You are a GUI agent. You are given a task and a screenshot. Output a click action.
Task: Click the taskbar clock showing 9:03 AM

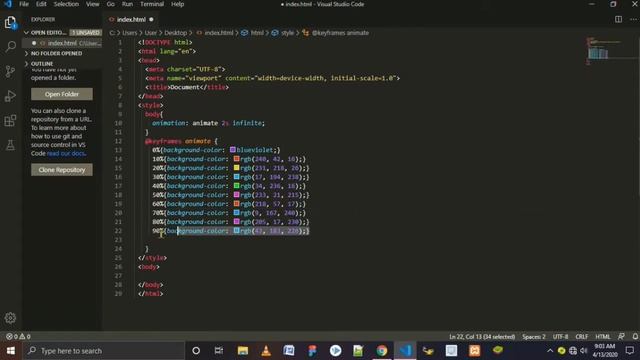pos(605,351)
